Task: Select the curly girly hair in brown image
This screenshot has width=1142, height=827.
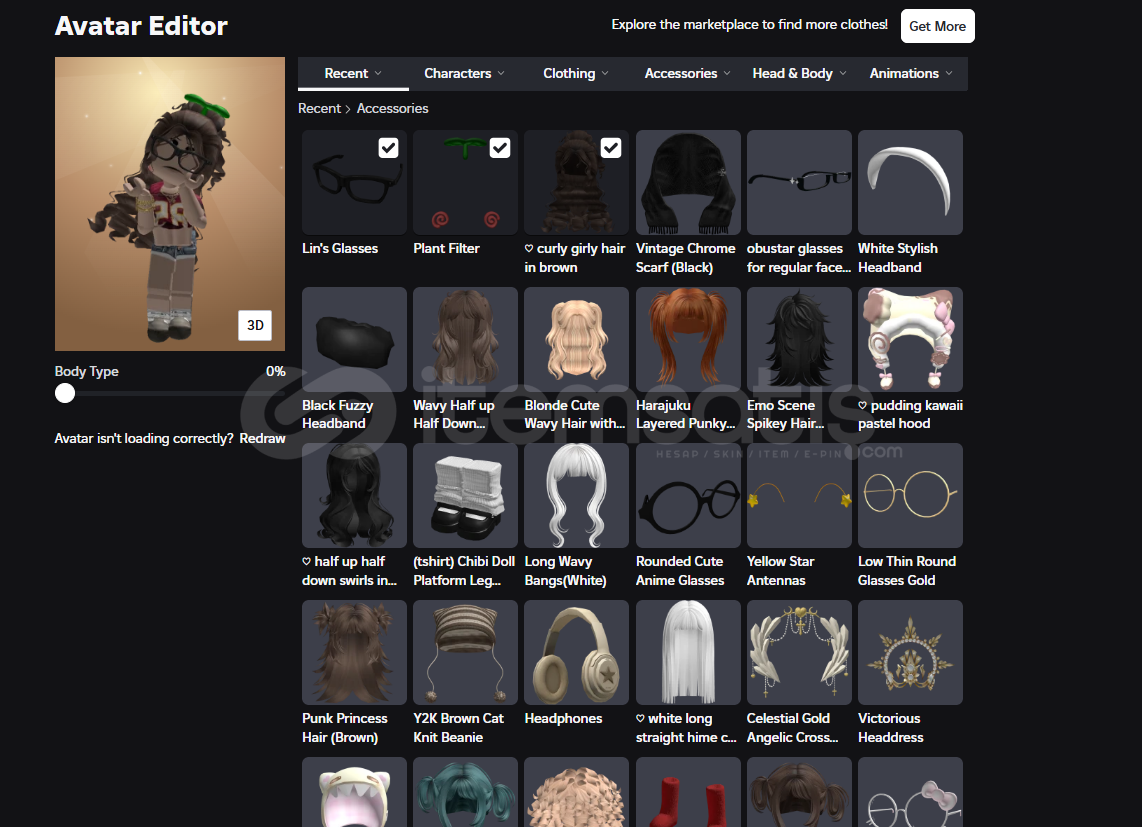Action: [576, 182]
